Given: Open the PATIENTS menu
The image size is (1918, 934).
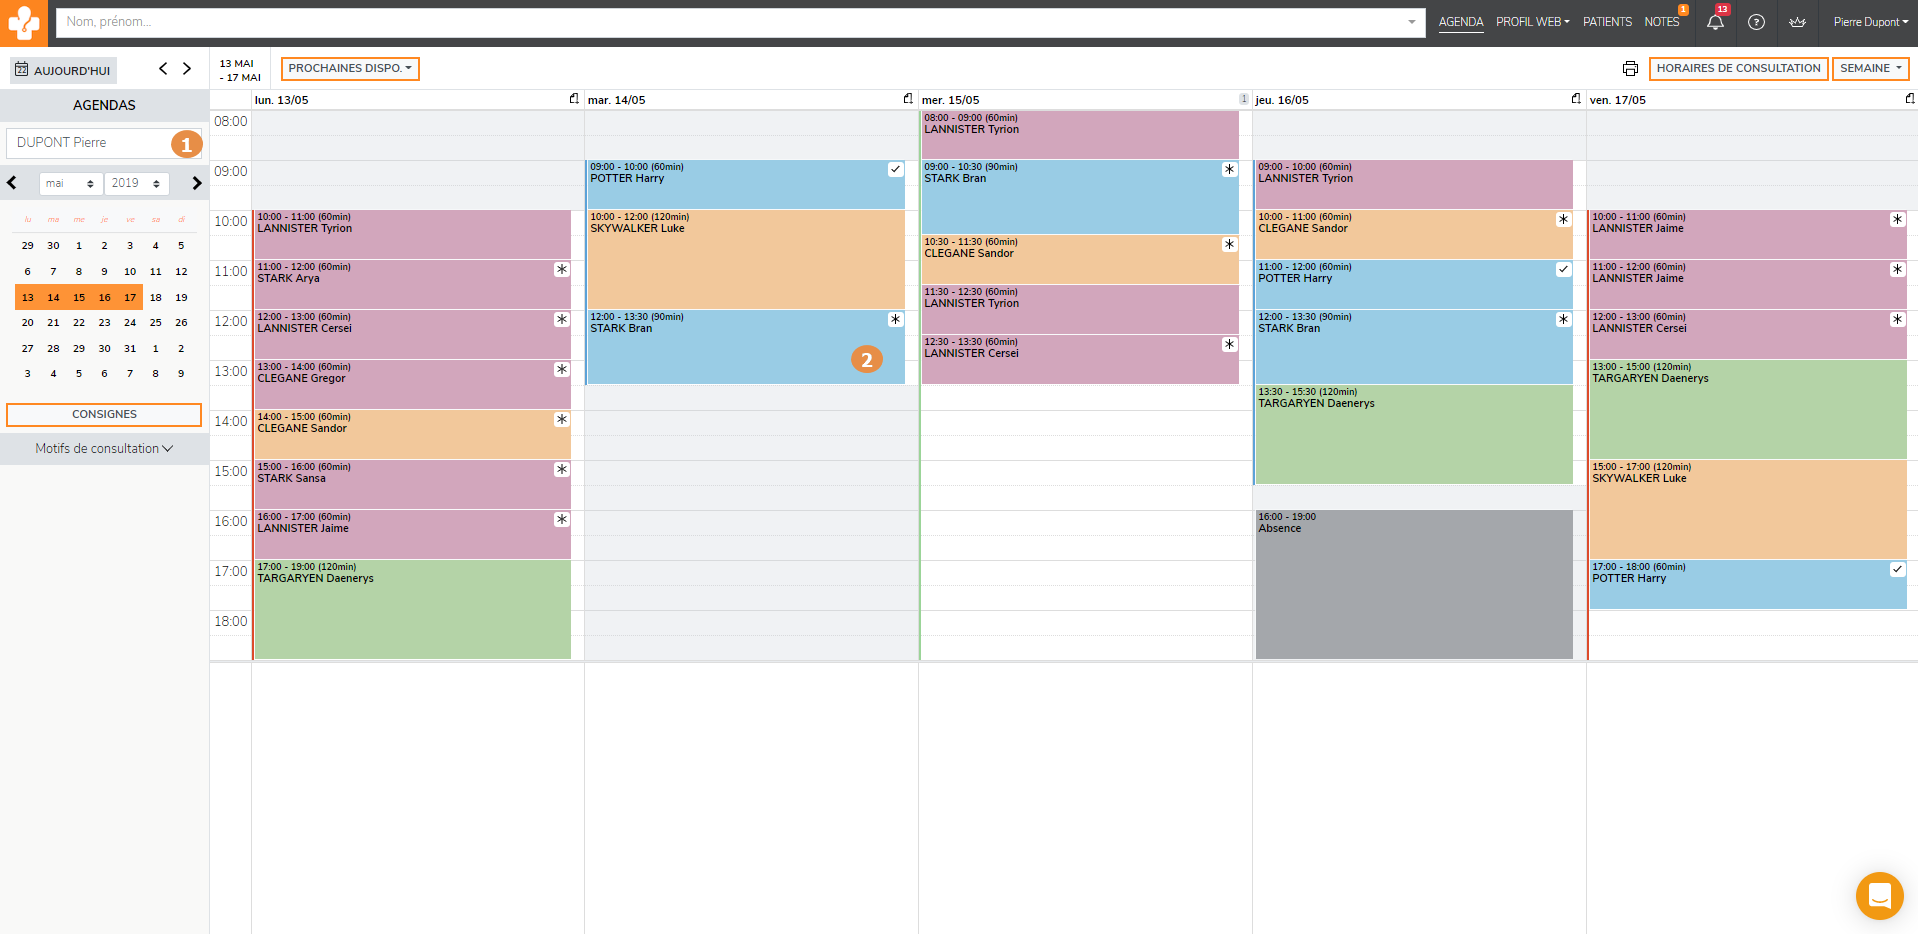Looking at the screenshot, I should tap(1607, 22).
